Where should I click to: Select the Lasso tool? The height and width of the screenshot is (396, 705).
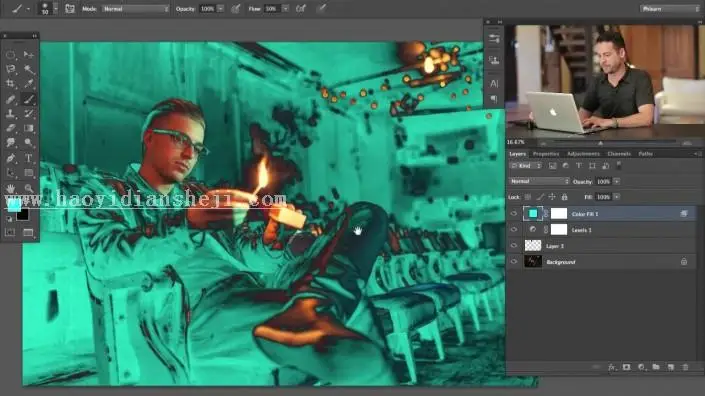tap(10, 69)
